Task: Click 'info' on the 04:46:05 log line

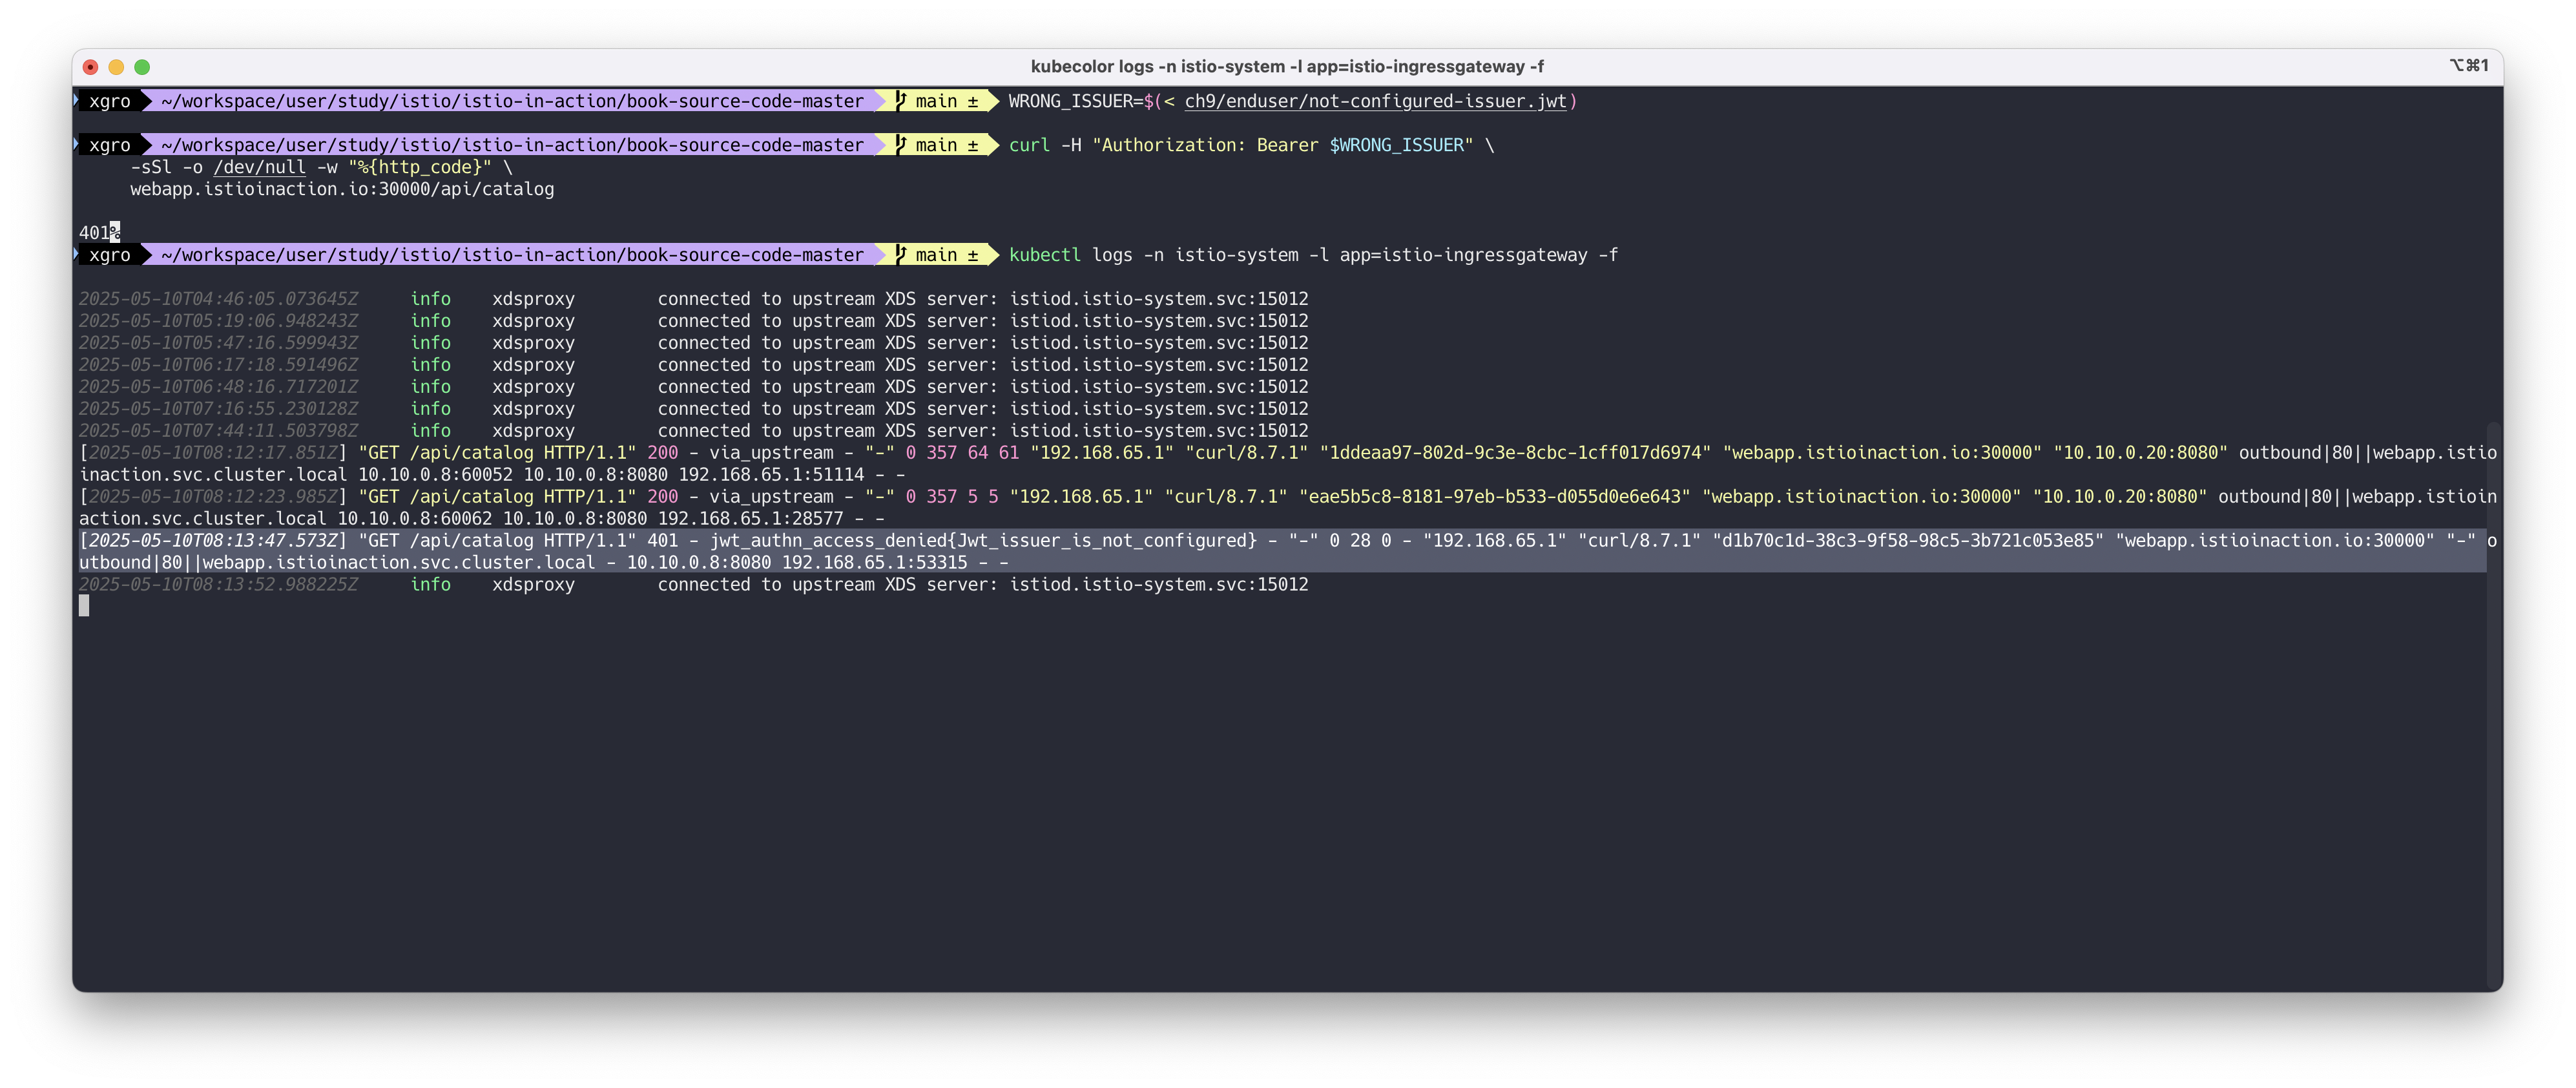Action: click(430, 299)
